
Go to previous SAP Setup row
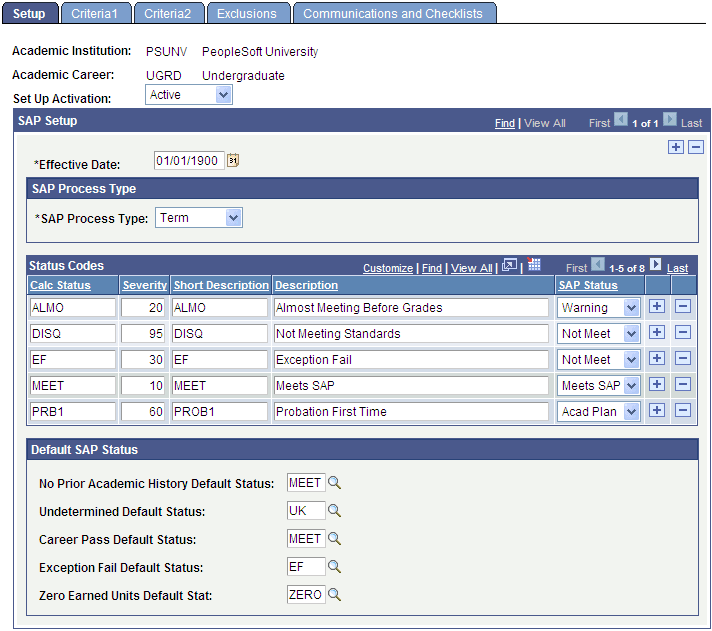(x=621, y=119)
